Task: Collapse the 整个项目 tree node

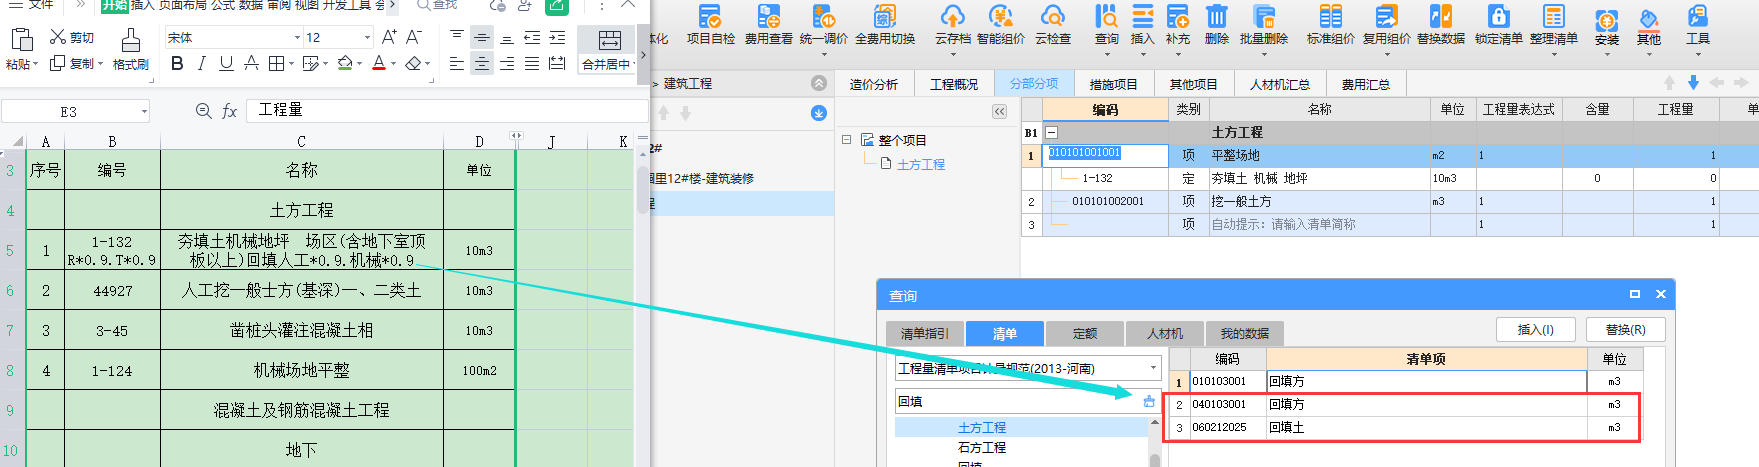Action: pos(847,140)
